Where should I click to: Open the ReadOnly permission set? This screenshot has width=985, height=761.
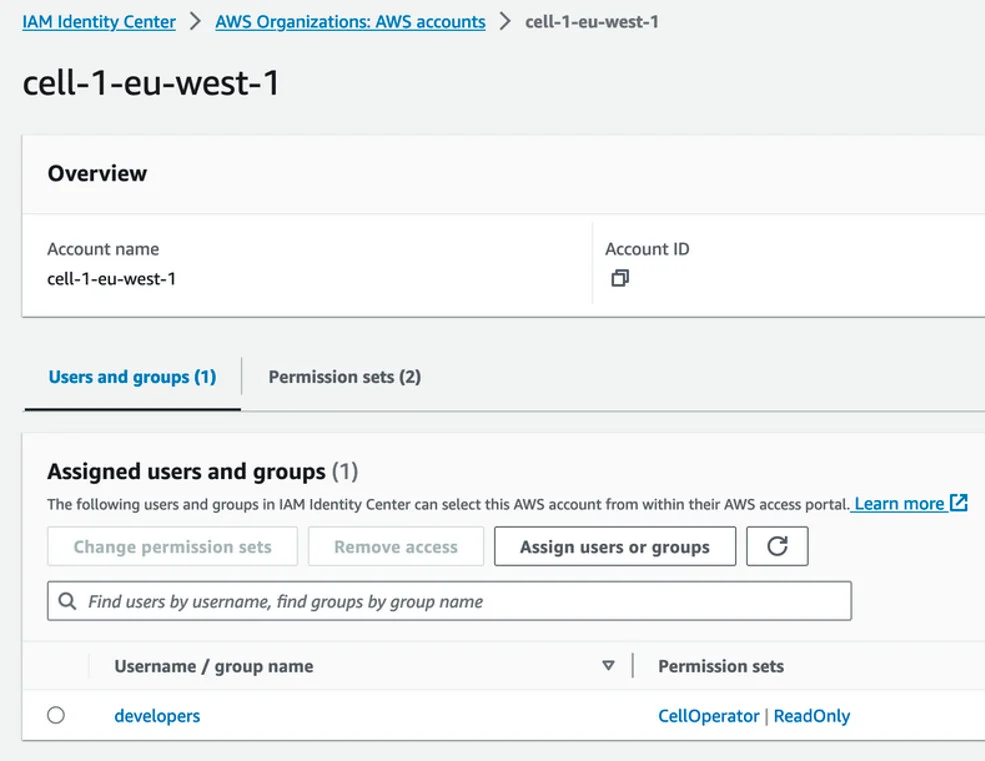(812, 716)
